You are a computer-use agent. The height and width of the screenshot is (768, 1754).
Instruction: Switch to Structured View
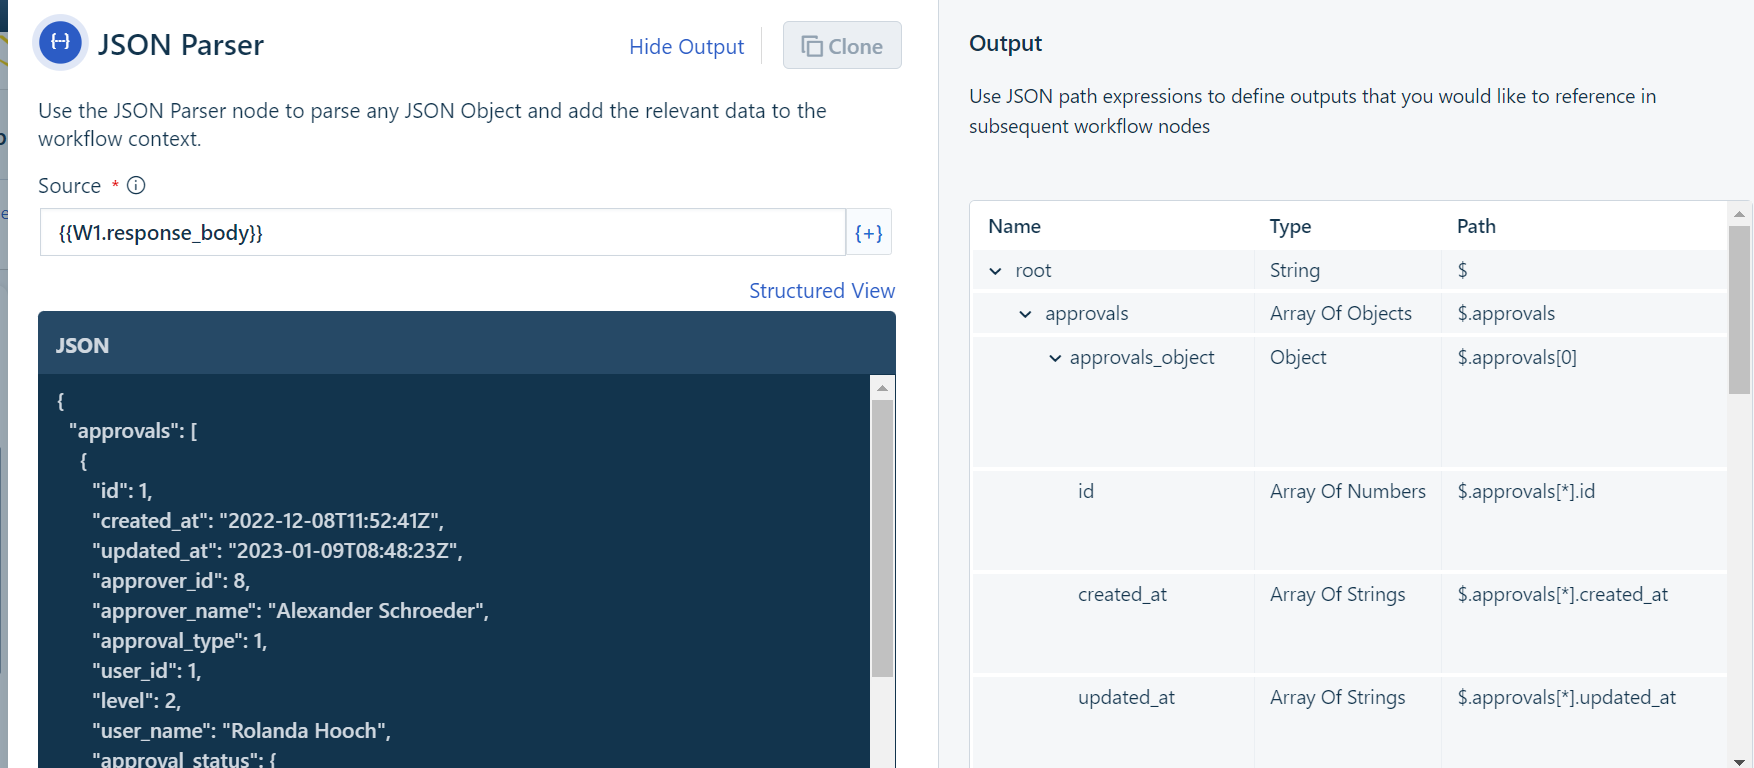pos(822,290)
